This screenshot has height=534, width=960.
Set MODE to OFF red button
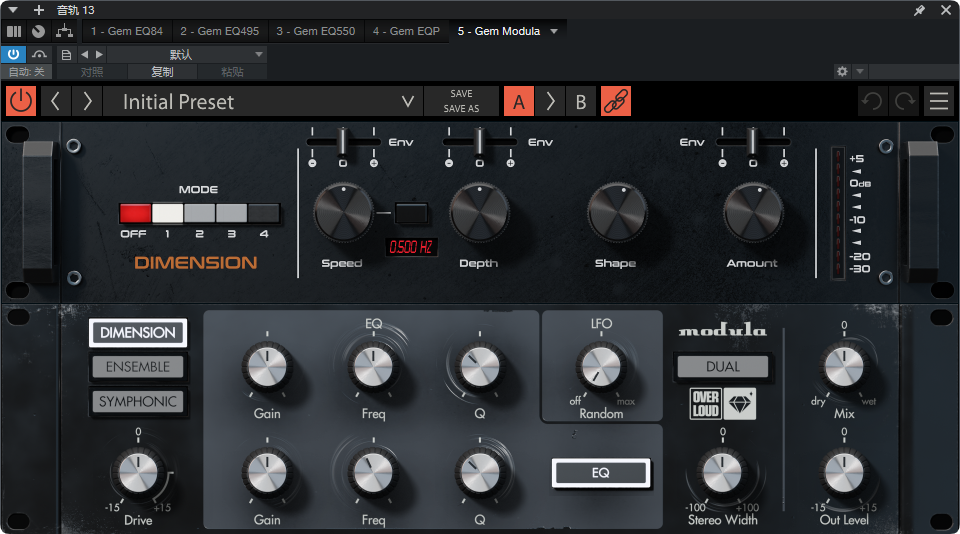tap(135, 213)
